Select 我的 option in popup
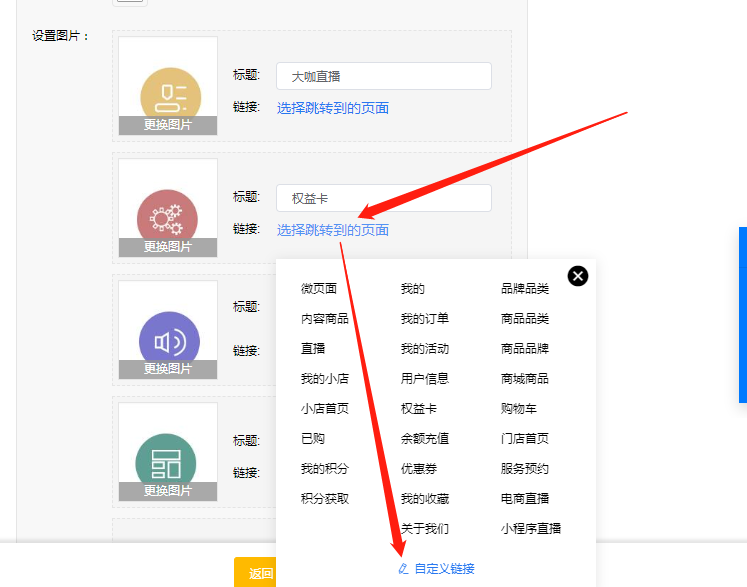The image size is (747, 587). [x=413, y=289]
